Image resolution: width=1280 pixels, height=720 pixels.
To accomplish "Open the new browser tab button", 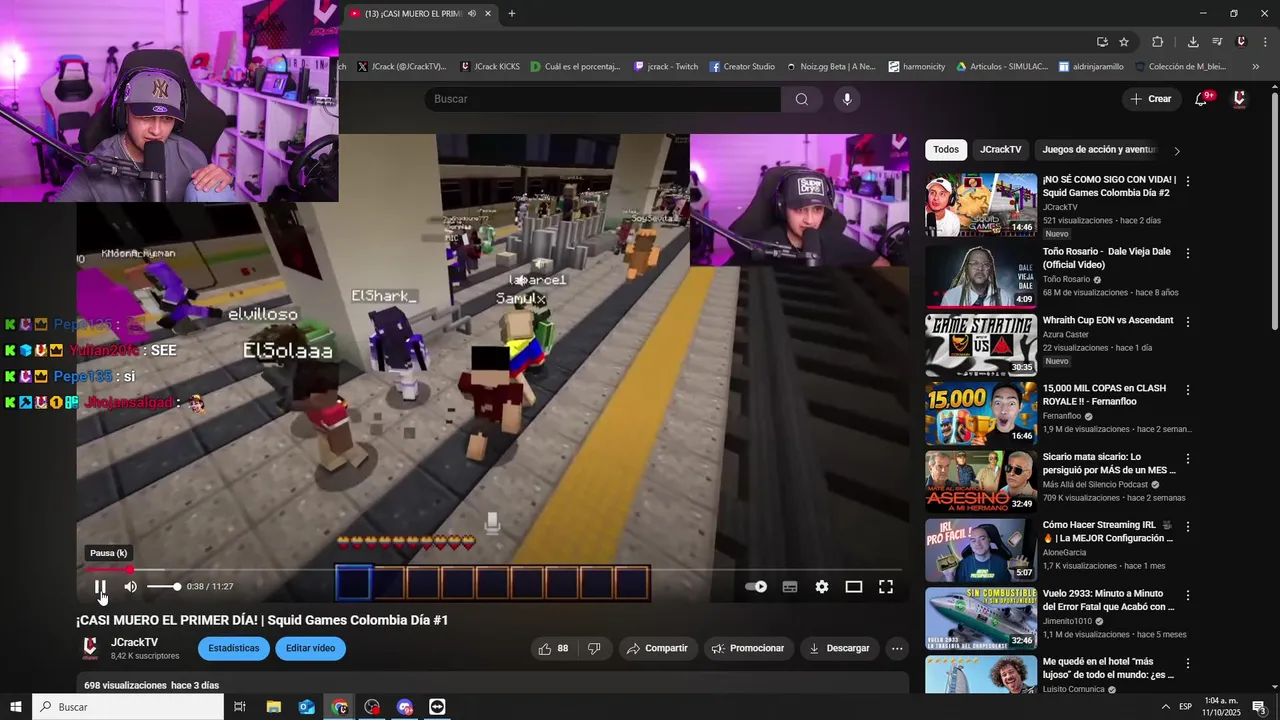I will (x=512, y=13).
